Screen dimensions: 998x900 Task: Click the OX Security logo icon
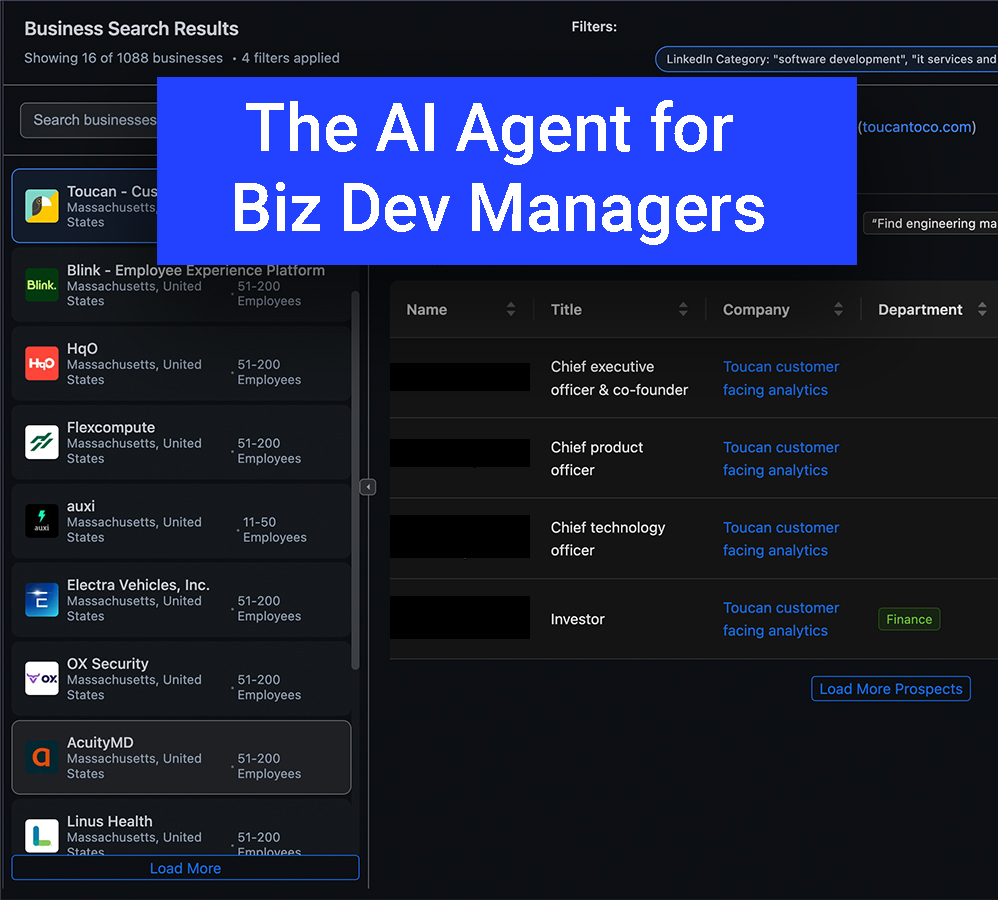[42, 679]
